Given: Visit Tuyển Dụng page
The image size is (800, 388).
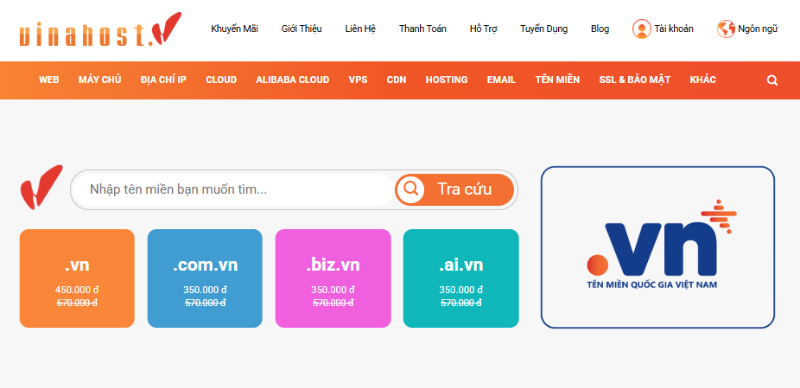Looking at the screenshot, I should point(544,29).
